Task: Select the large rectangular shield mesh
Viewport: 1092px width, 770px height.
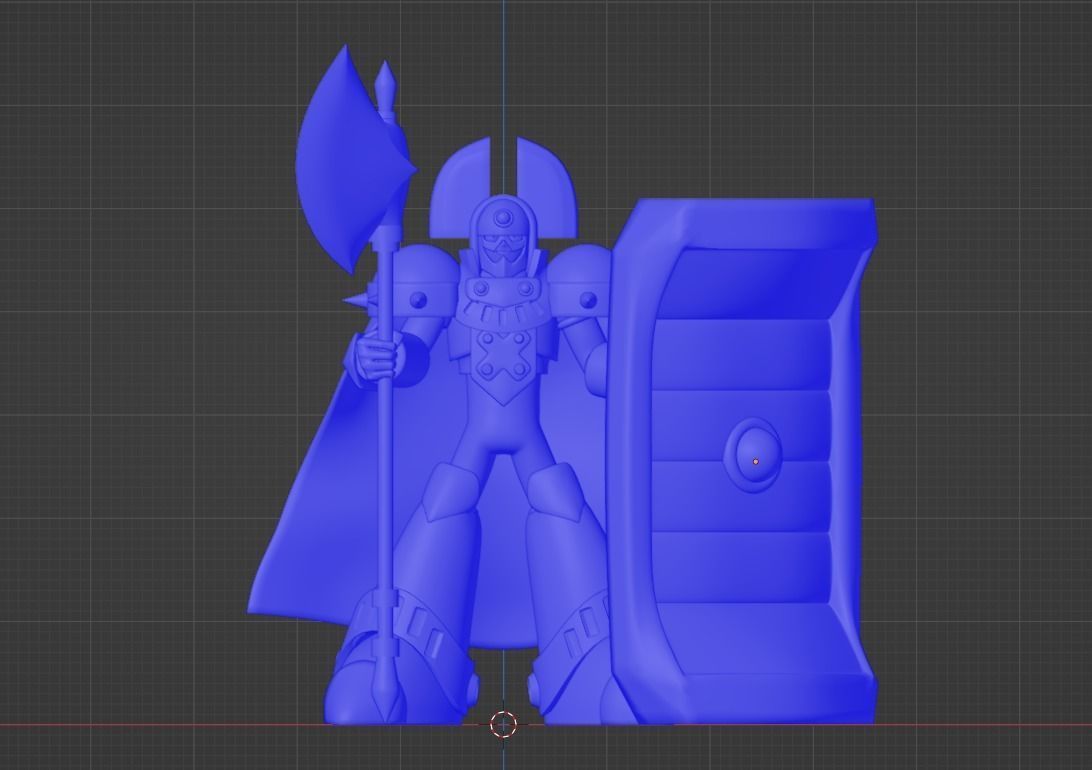Action: click(x=740, y=462)
